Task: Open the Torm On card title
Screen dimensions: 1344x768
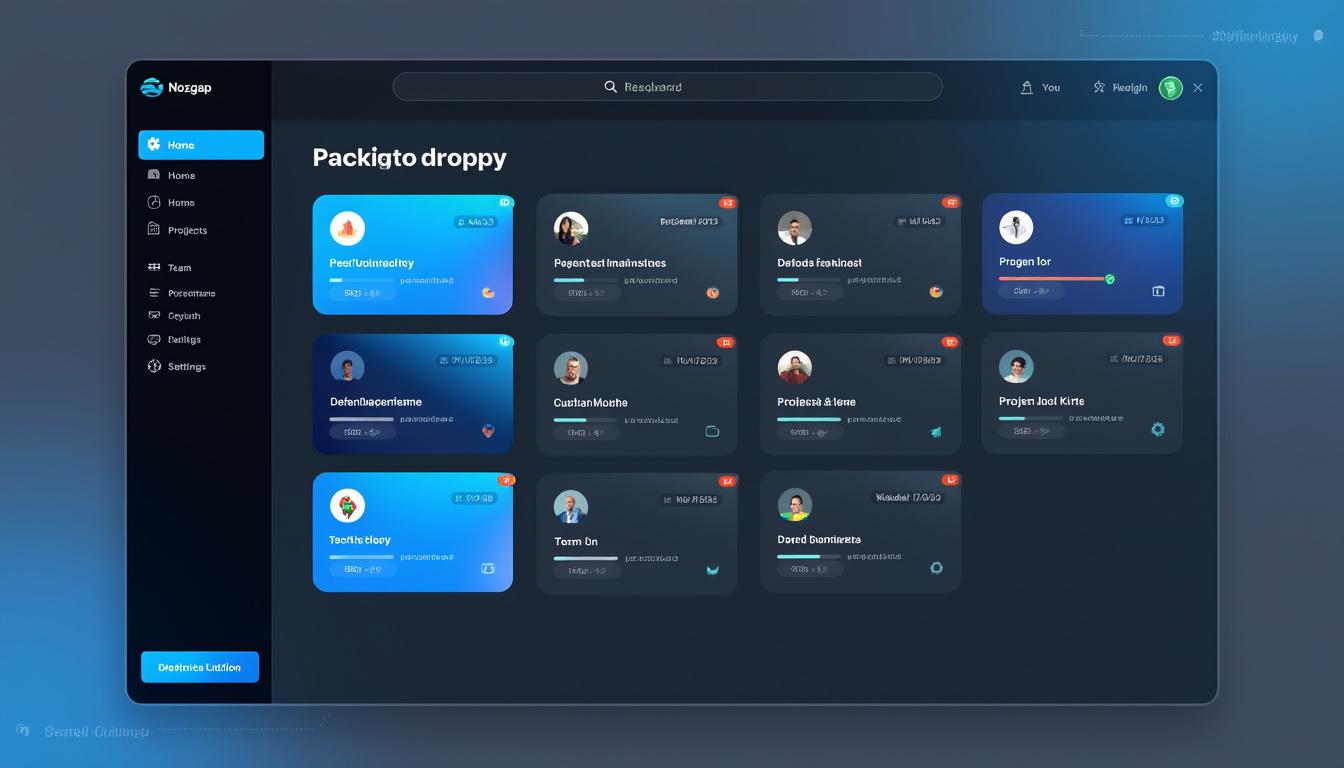Action: coord(576,541)
